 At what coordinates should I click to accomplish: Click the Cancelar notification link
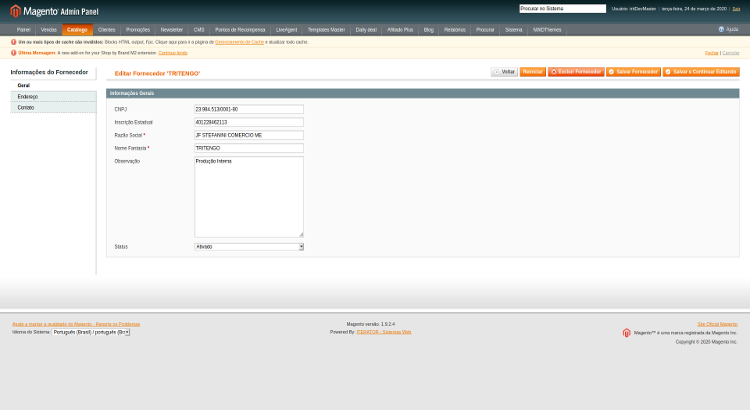730,53
